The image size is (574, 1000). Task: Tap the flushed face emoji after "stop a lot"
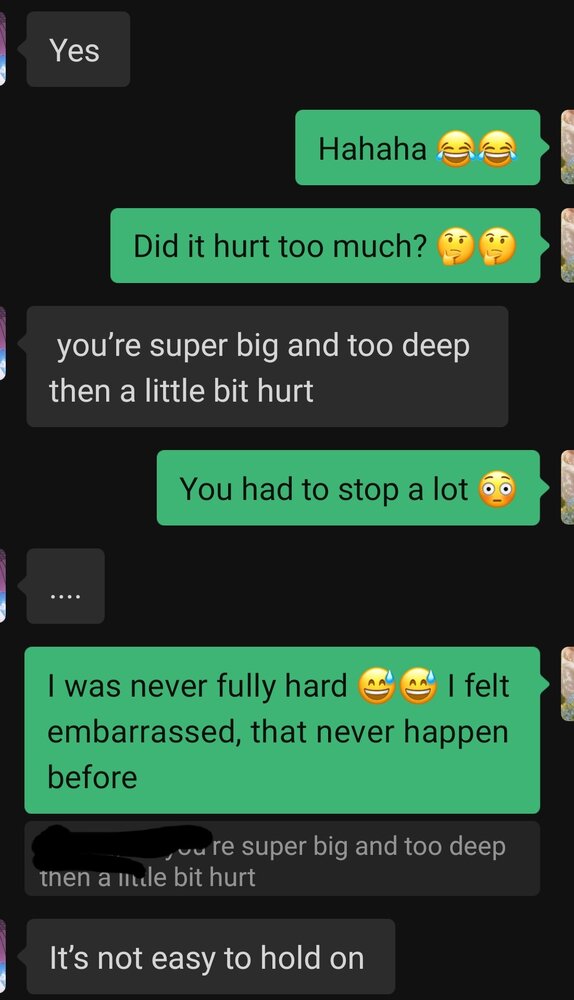(496, 489)
